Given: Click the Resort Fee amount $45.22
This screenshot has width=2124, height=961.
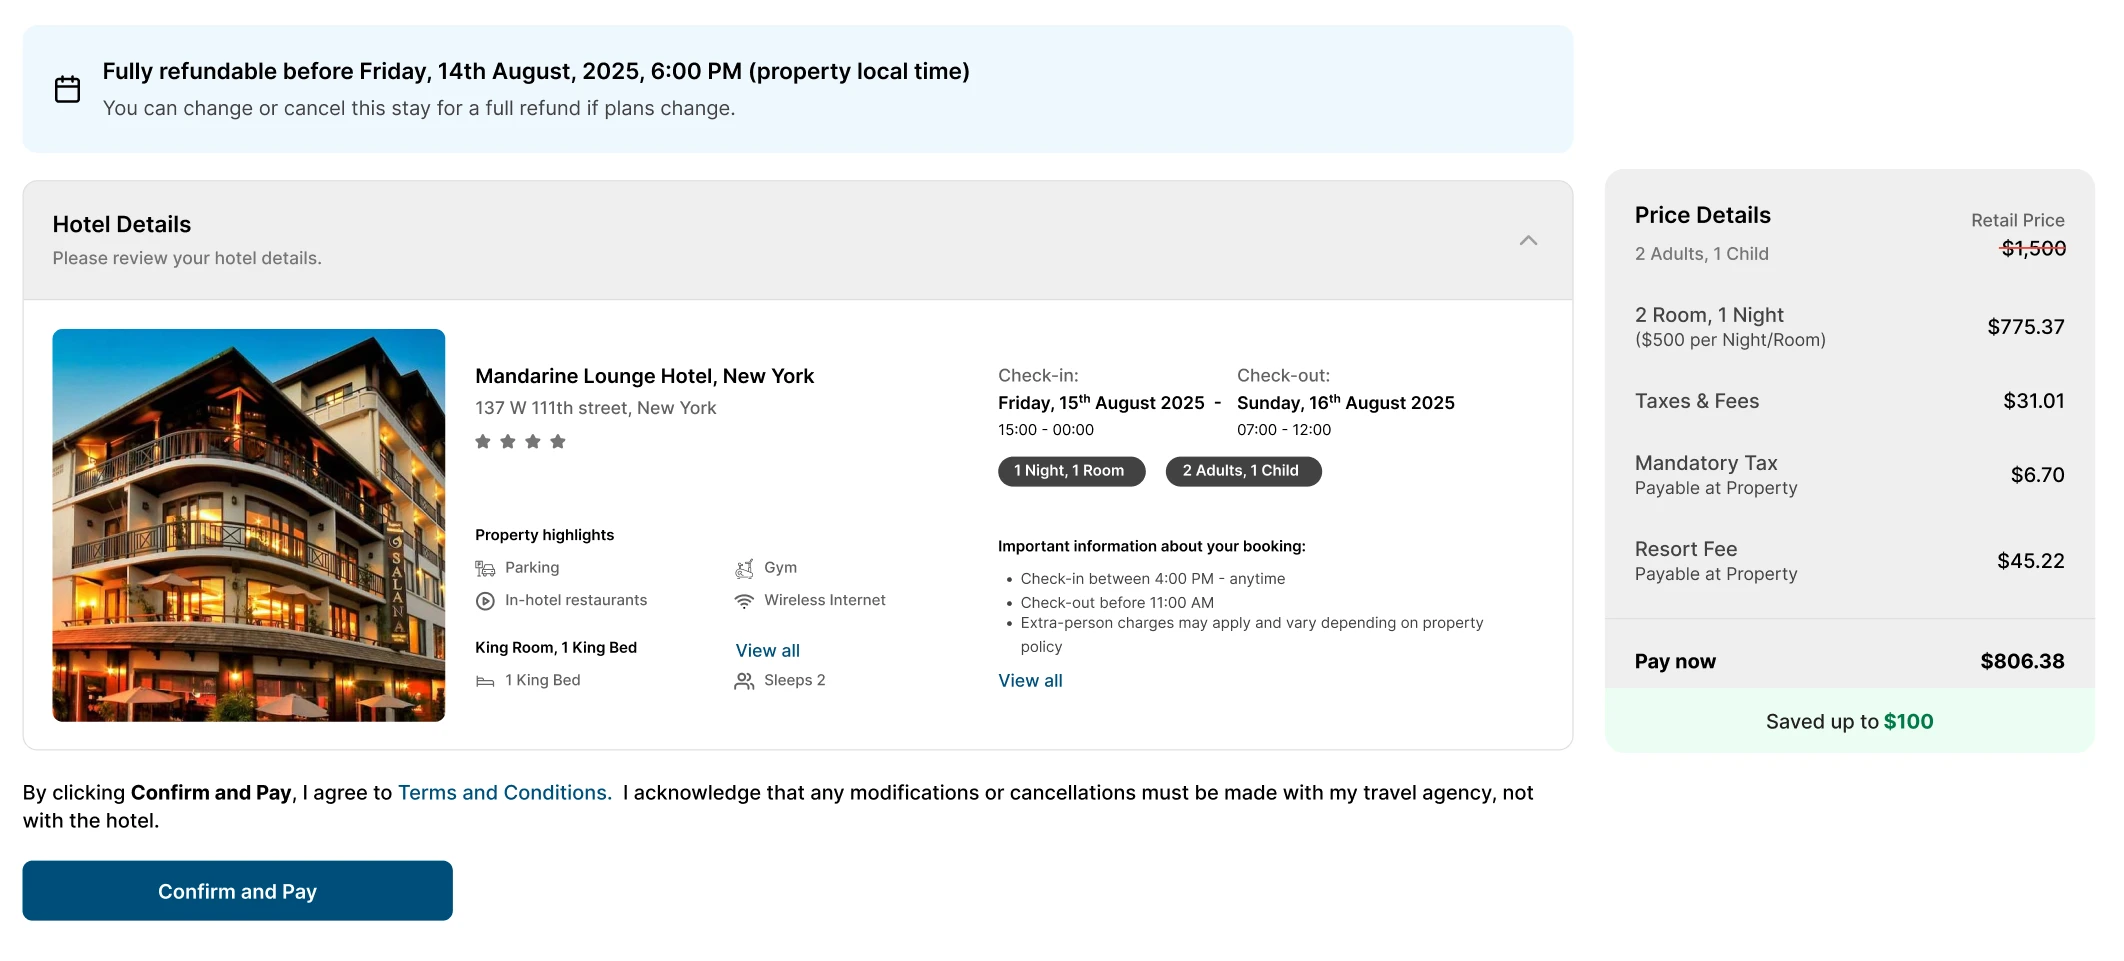Looking at the screenshot, I should 2031,561.
